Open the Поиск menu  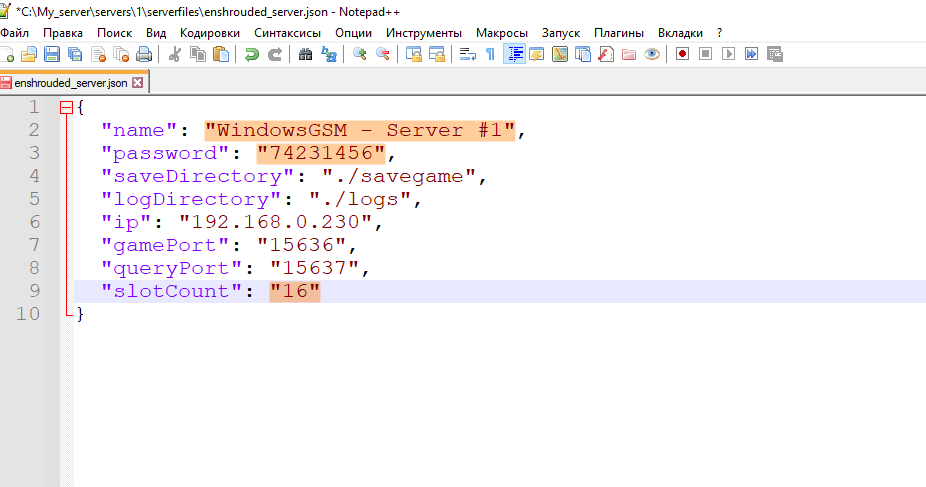tap(115, 33)
